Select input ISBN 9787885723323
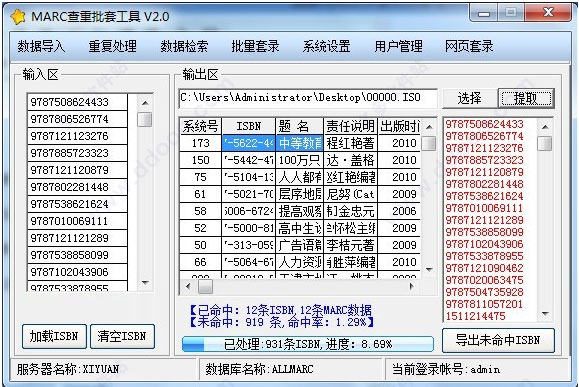The image size is (579, 387). (x=77, y=153)
